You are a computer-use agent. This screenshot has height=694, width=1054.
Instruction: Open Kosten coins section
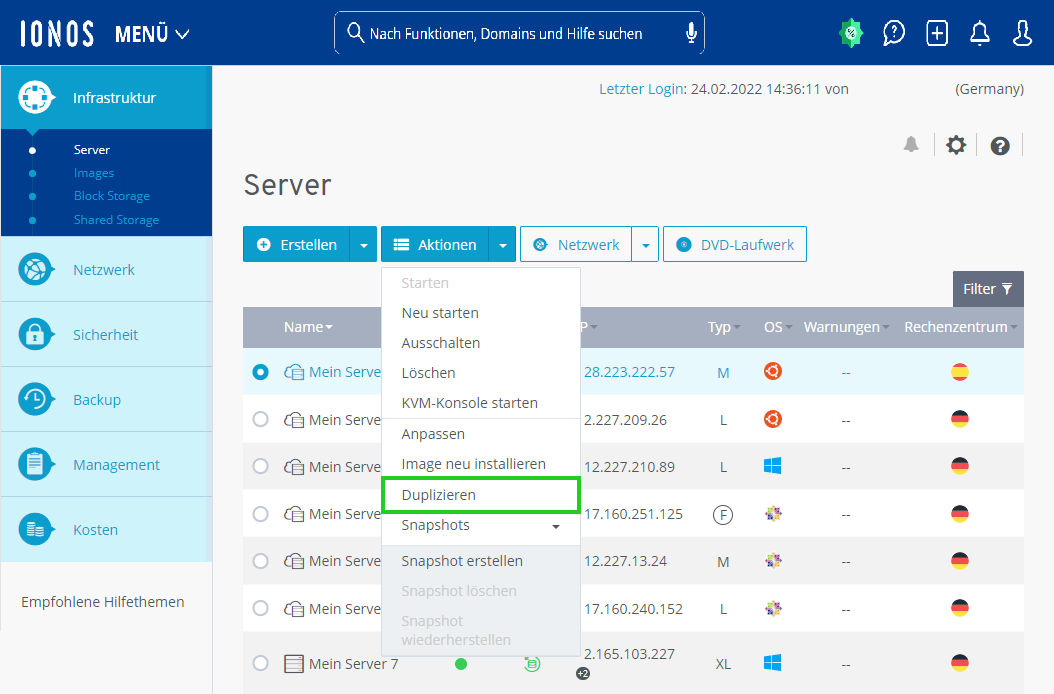(x=106, y=529)
